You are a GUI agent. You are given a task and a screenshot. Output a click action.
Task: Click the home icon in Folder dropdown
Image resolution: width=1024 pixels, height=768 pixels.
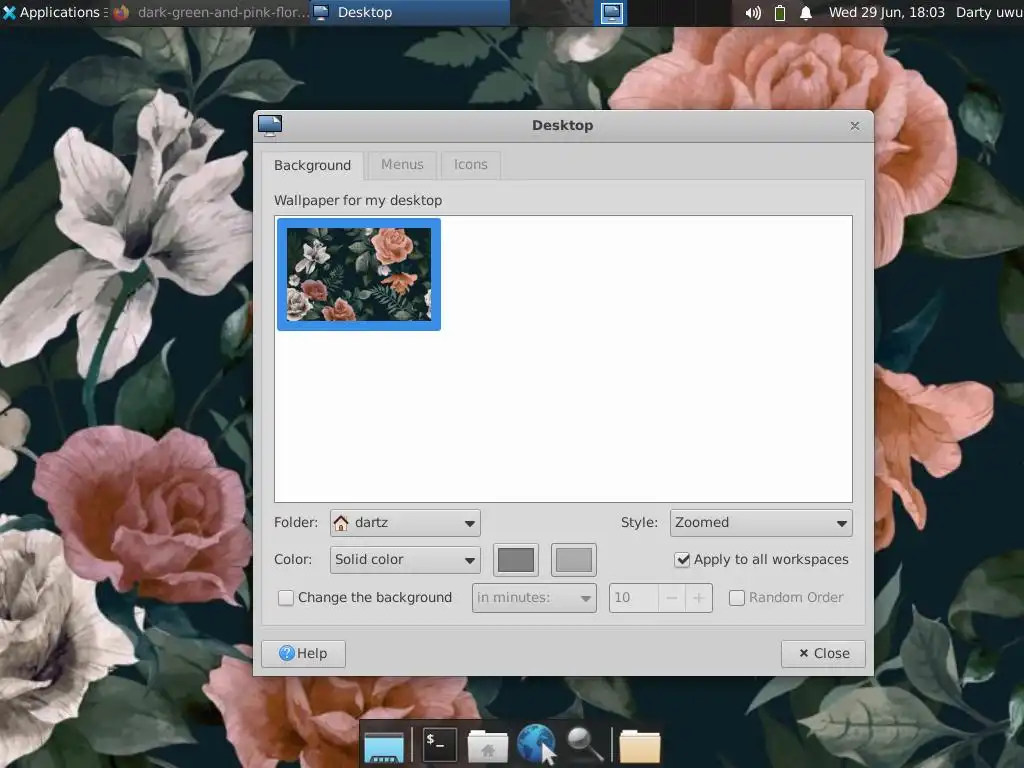(x=341, y=523)
